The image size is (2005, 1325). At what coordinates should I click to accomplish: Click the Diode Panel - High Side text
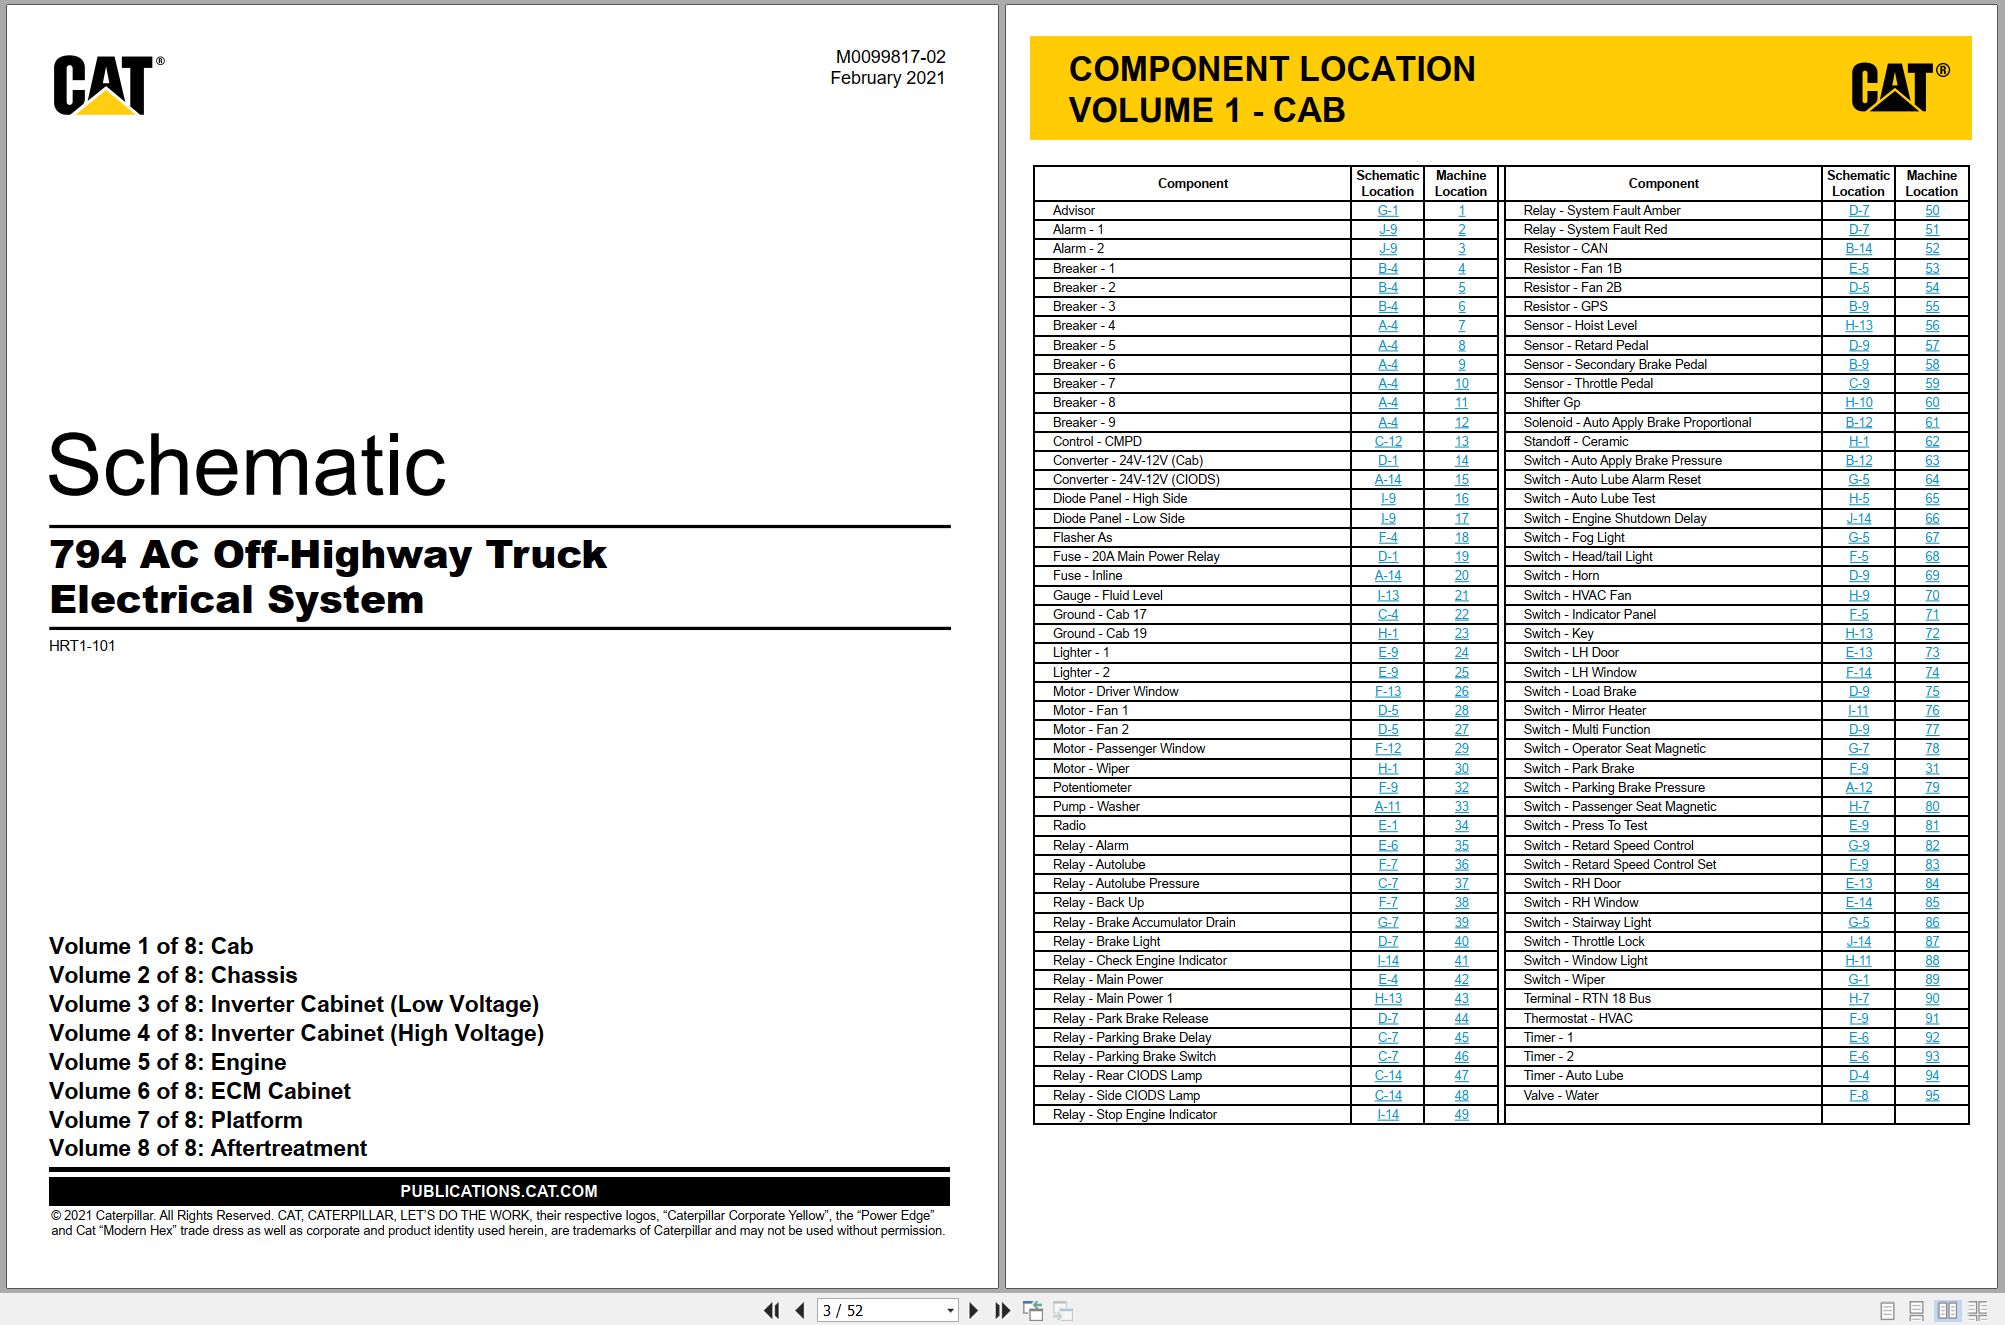[x=1120, y=498]
